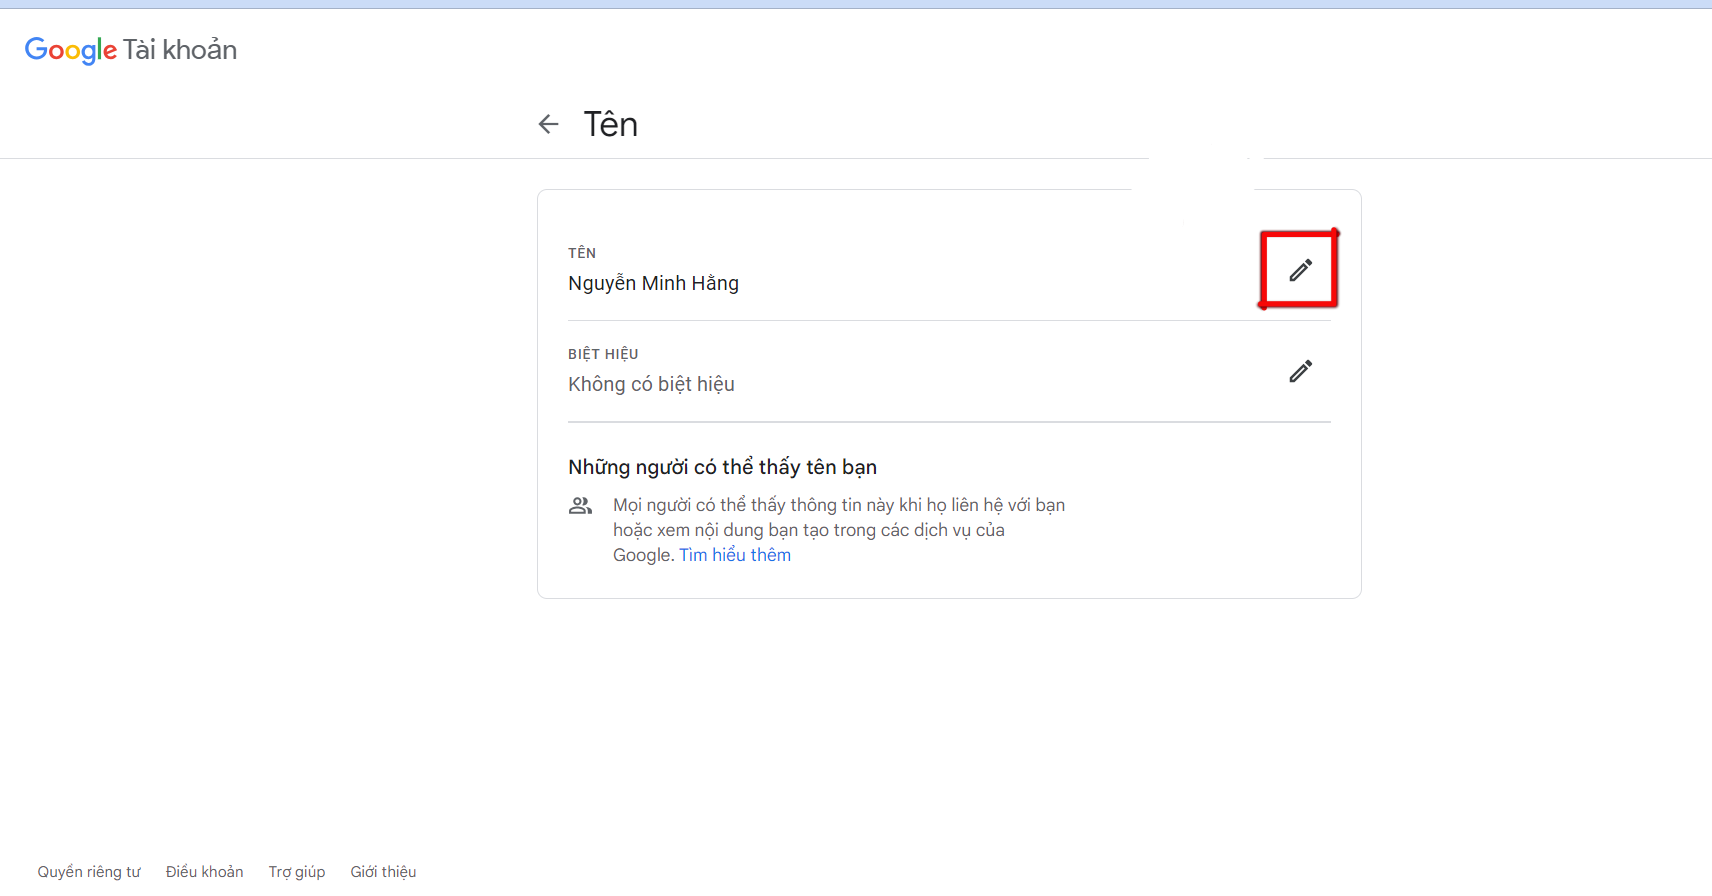This screenshot has height=896, width=1712.
Task: Click the Không có biệt hiệu text
Action: point(651,384)
